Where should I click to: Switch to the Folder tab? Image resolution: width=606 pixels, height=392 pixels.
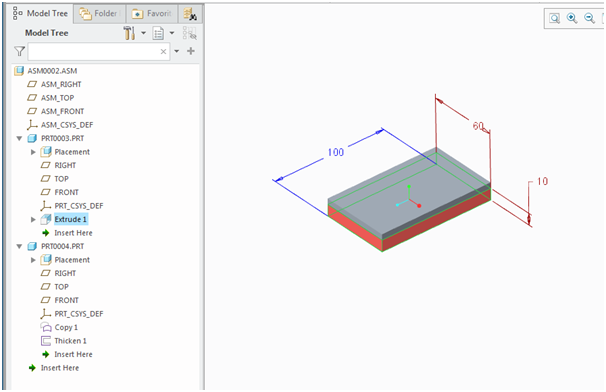pyautogui.click(x=99, y=14)
